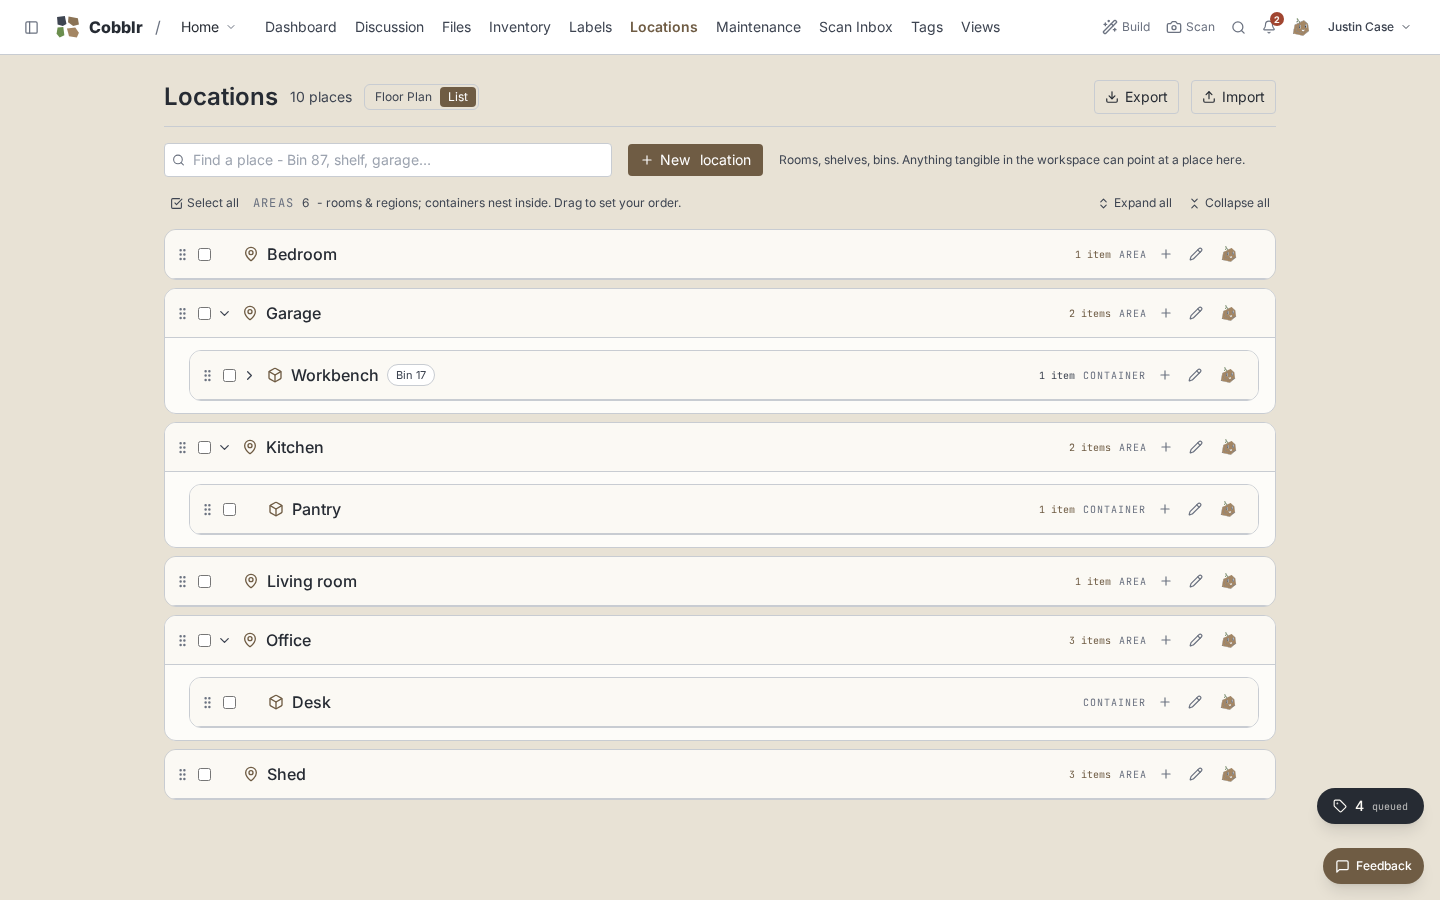Expand the Workbench container
The width and height of the screenshot is (1440, 900).
click(249, 375)
